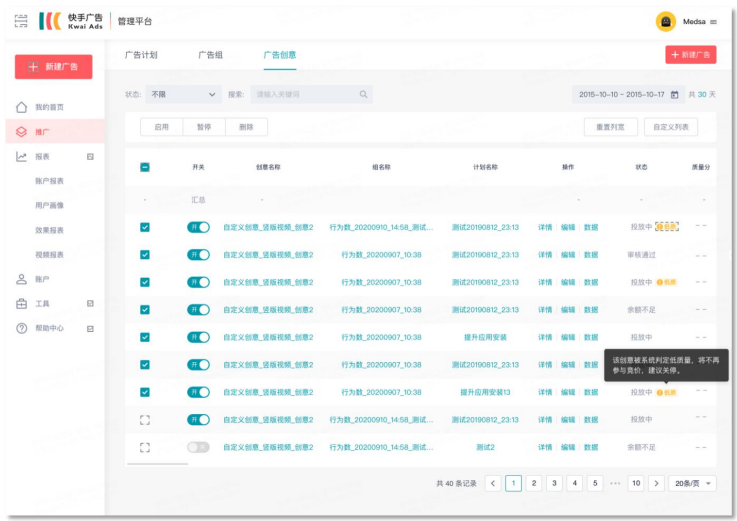The height and width of the screenshot is (521, 737).
Task: Click the 低质 warning badge in the 提升应用安装13 row
Action: pyautogui.click(x=666, y=393)
